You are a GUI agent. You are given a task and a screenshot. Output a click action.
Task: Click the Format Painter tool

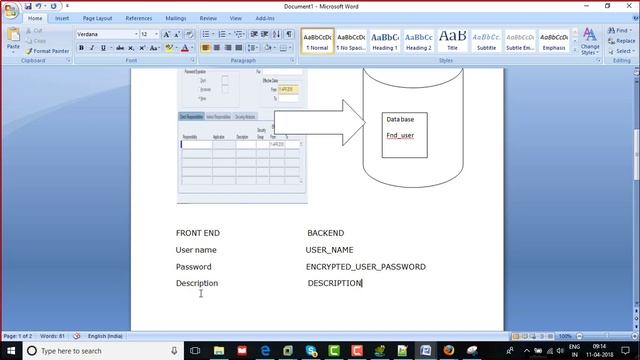pos(47,51)
